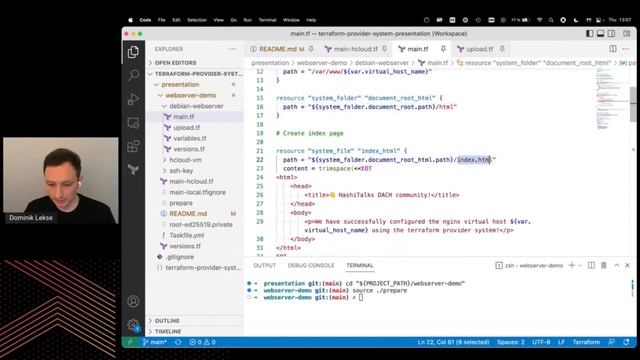Unpin the main-hcloud.tf tab
The width and height of the screenshot is (640, 360).
point(384,49)
